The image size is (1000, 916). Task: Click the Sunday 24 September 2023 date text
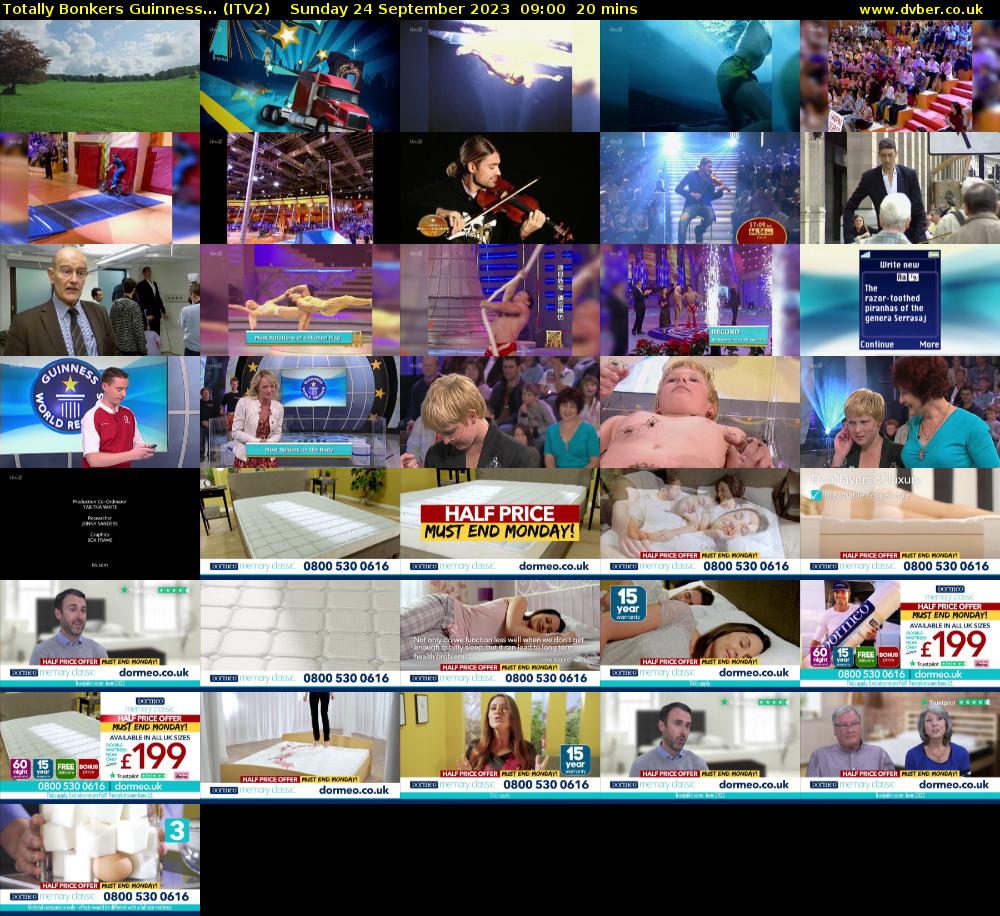point(399,9)
